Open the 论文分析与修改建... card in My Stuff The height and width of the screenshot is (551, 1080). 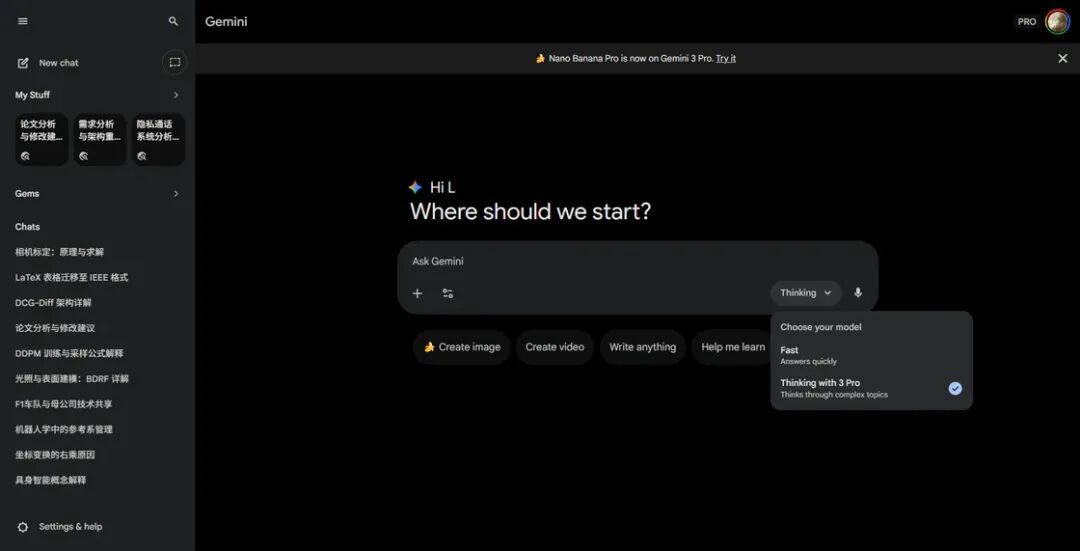[42, 140]
